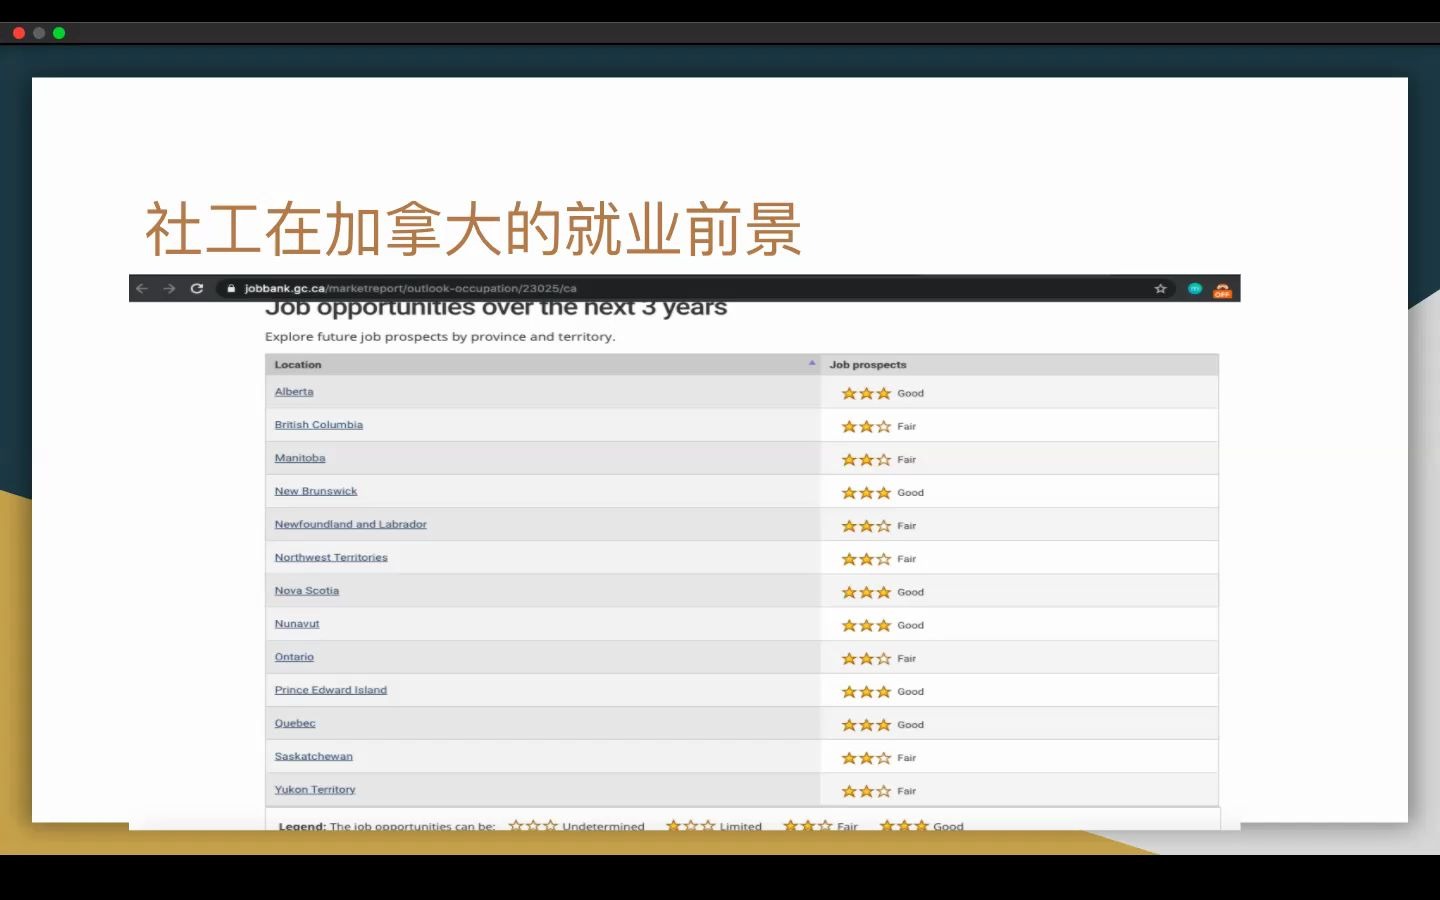
Task: Click the 'Fair' label in Saskatchewan row
Action: [x=906, y=758]
